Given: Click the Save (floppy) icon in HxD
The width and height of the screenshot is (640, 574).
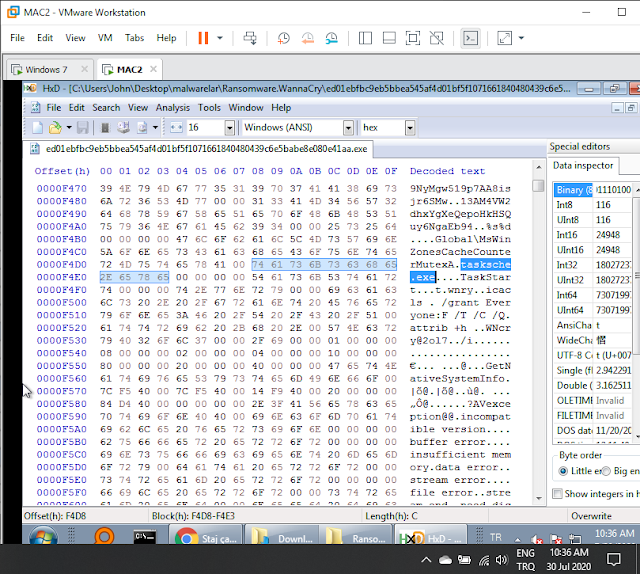Looking at the screenshot, I should (82, 127).
